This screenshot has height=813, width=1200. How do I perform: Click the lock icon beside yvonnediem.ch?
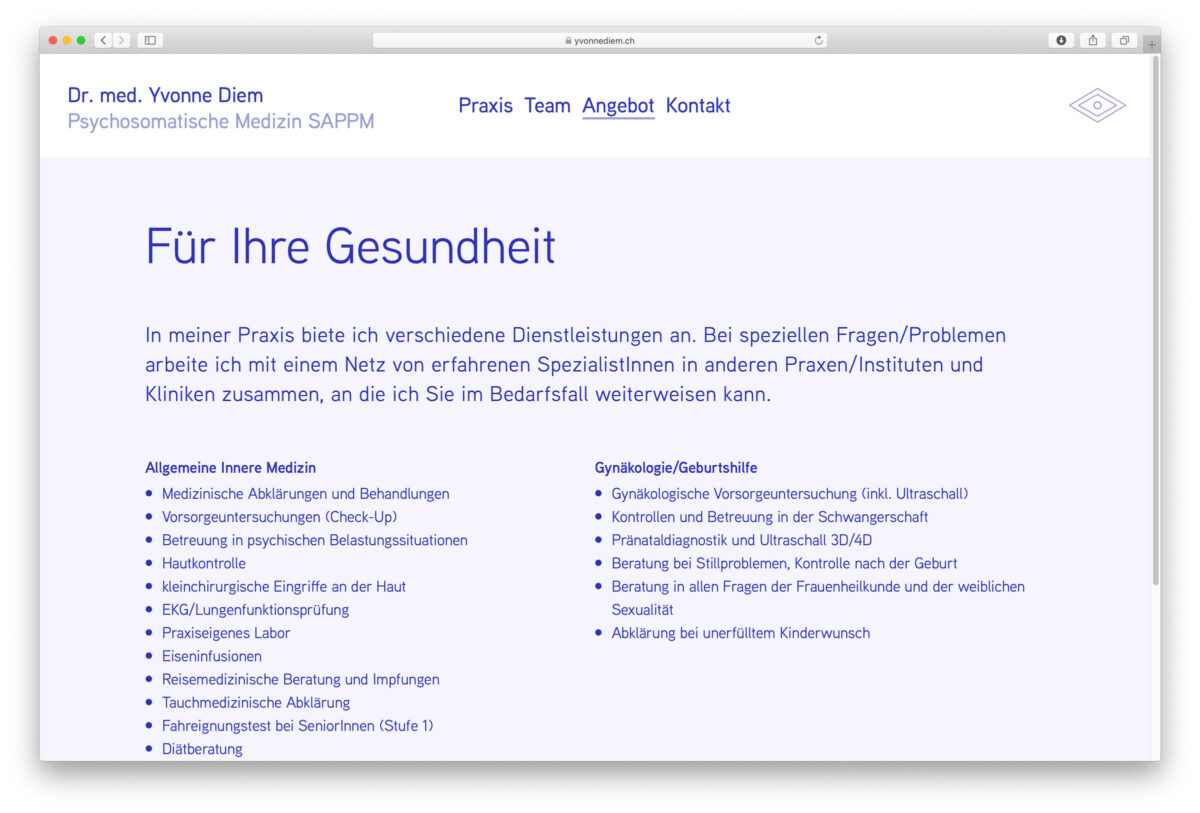(x=568, y=41)
